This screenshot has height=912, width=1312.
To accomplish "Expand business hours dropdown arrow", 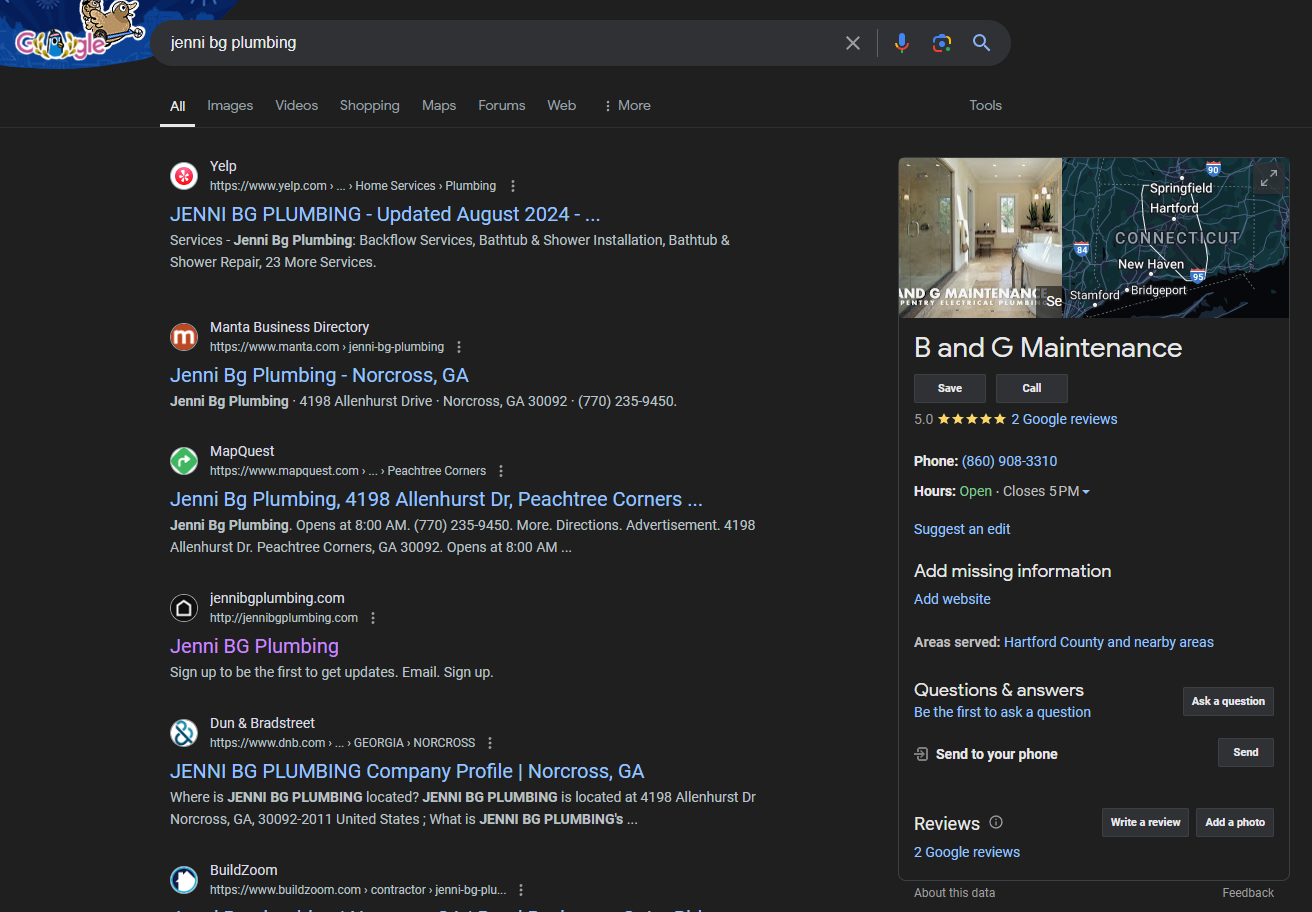I will coord(1086,492).
